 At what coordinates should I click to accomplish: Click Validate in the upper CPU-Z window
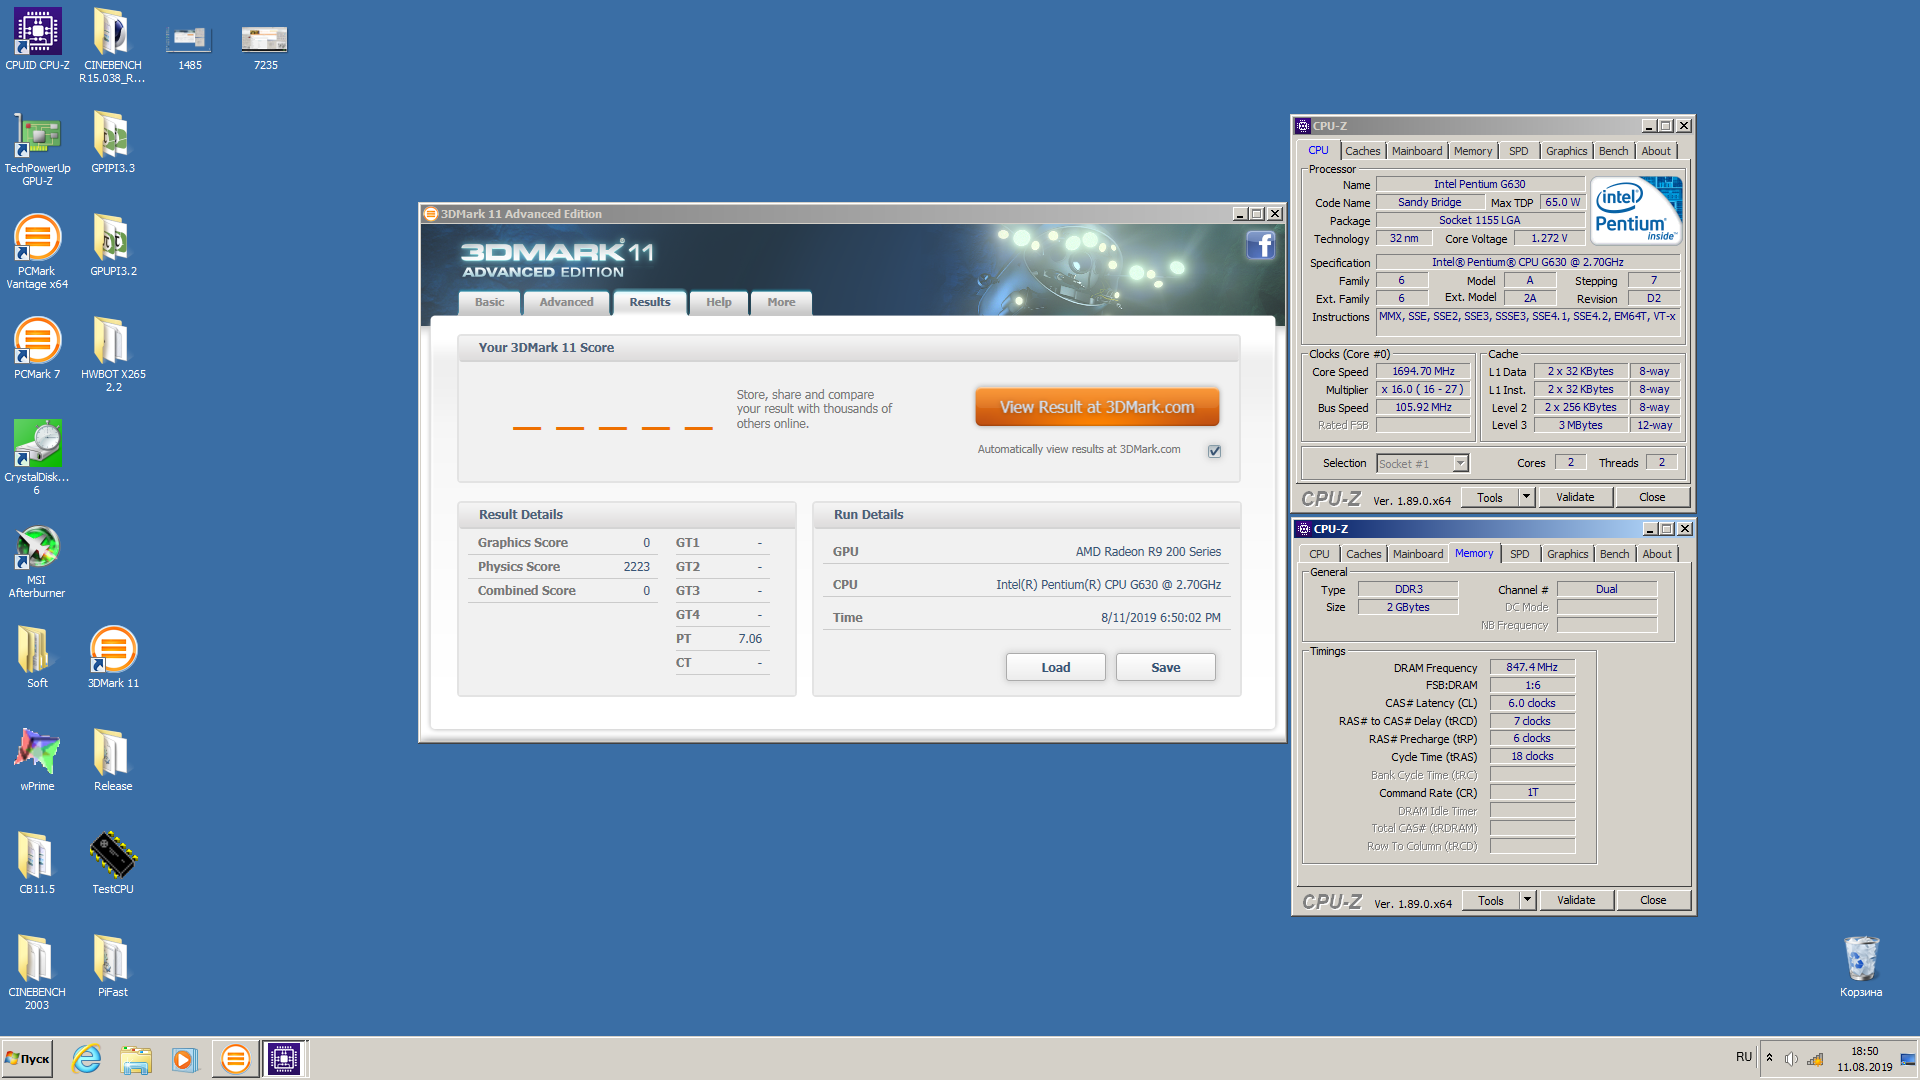coord(1575,497)
